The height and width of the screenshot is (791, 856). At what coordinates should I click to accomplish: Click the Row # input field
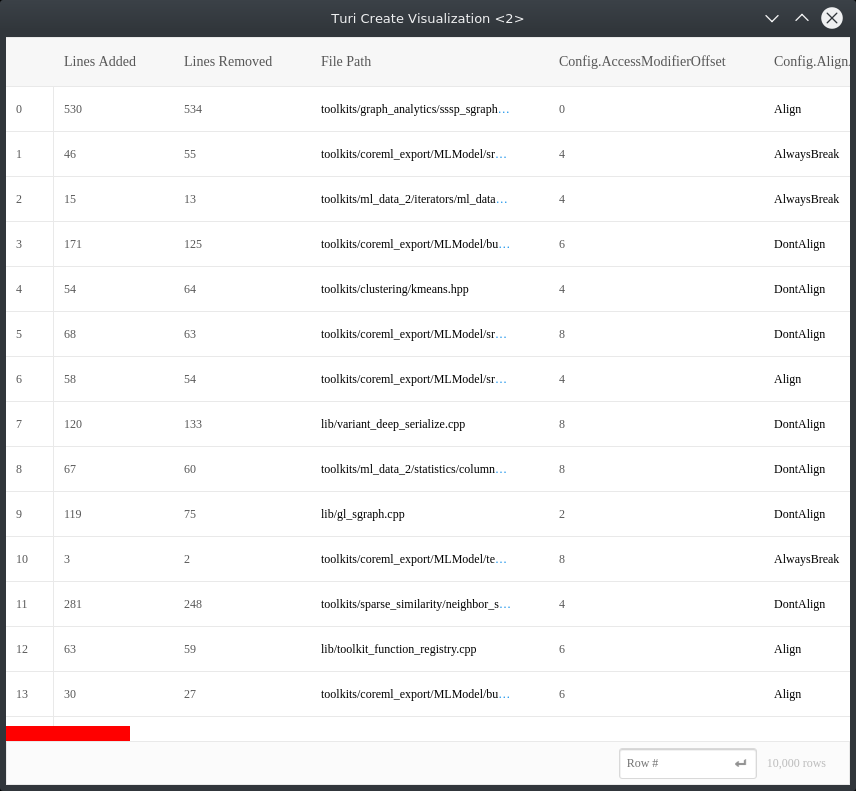[x=687, y=763]
